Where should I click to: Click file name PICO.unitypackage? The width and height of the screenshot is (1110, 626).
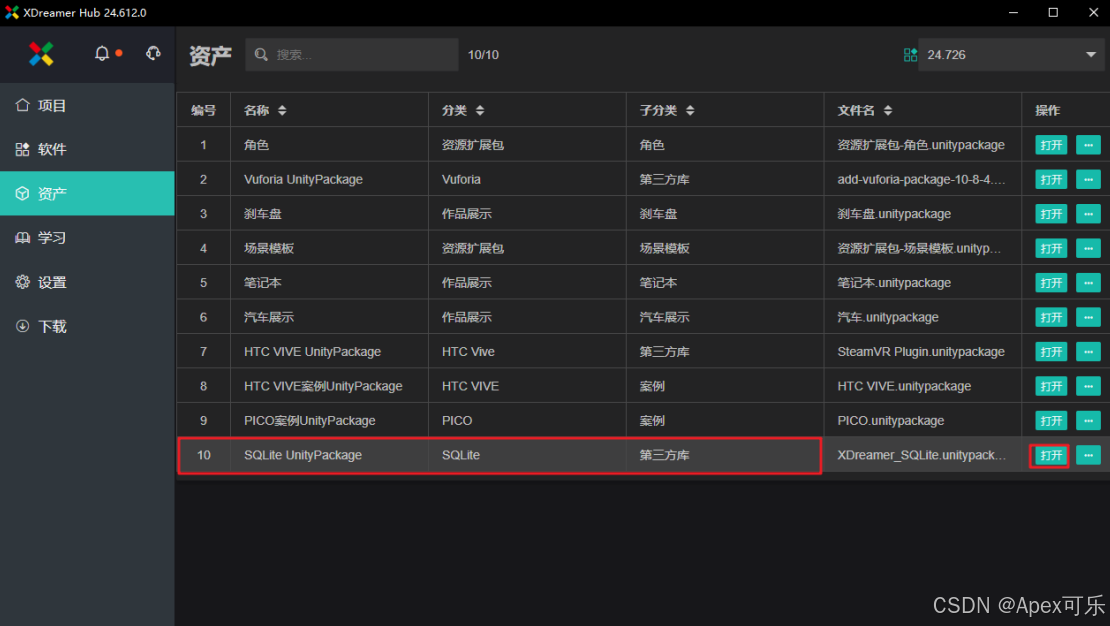(891, 421)
